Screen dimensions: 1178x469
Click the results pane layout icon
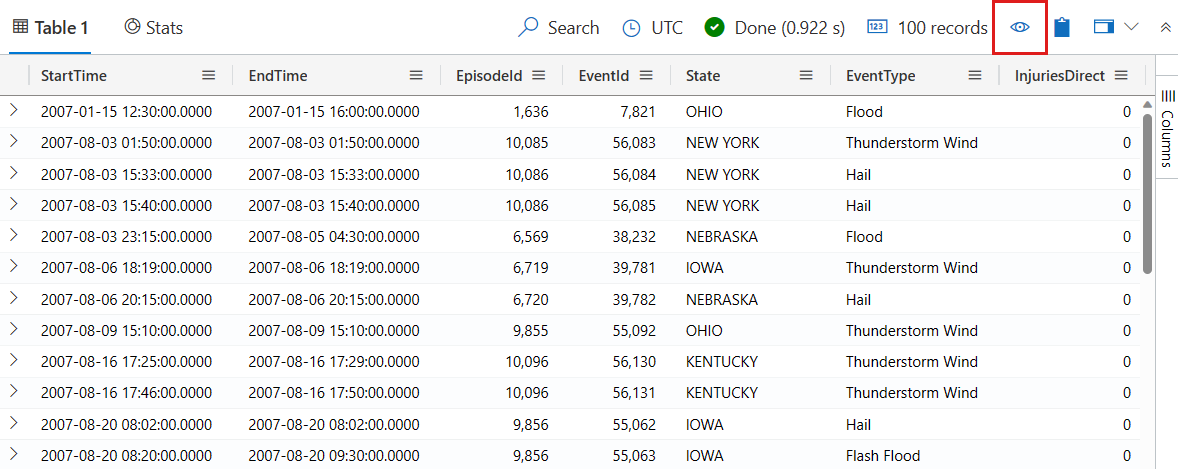[1103, 28]
